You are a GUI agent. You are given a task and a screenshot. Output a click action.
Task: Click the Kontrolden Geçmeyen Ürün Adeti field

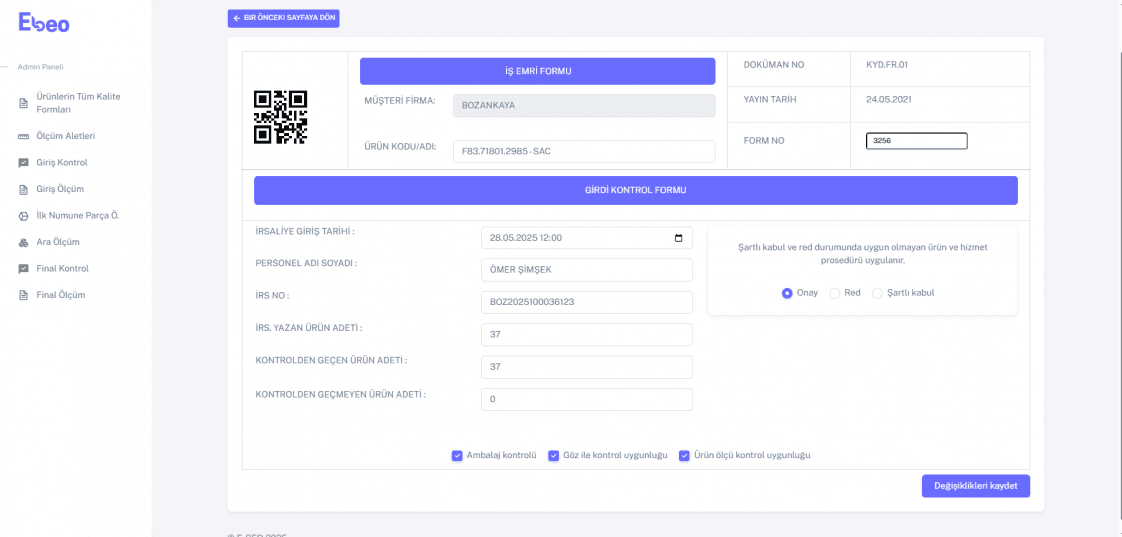tap(587, 400)
